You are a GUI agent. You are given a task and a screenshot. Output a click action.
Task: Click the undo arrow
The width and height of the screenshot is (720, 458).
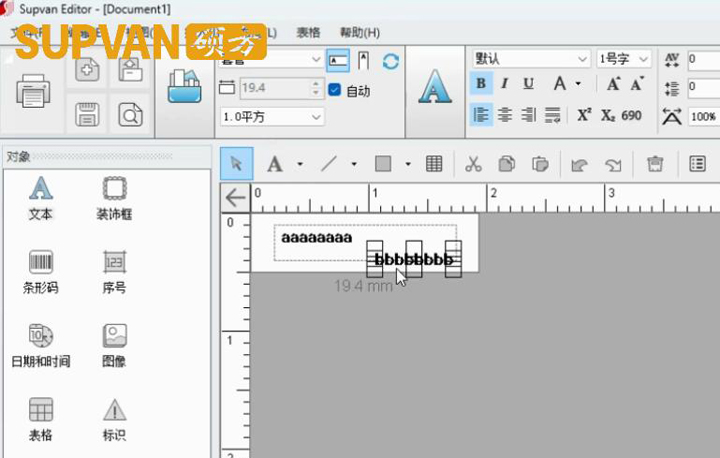point(579,164)
